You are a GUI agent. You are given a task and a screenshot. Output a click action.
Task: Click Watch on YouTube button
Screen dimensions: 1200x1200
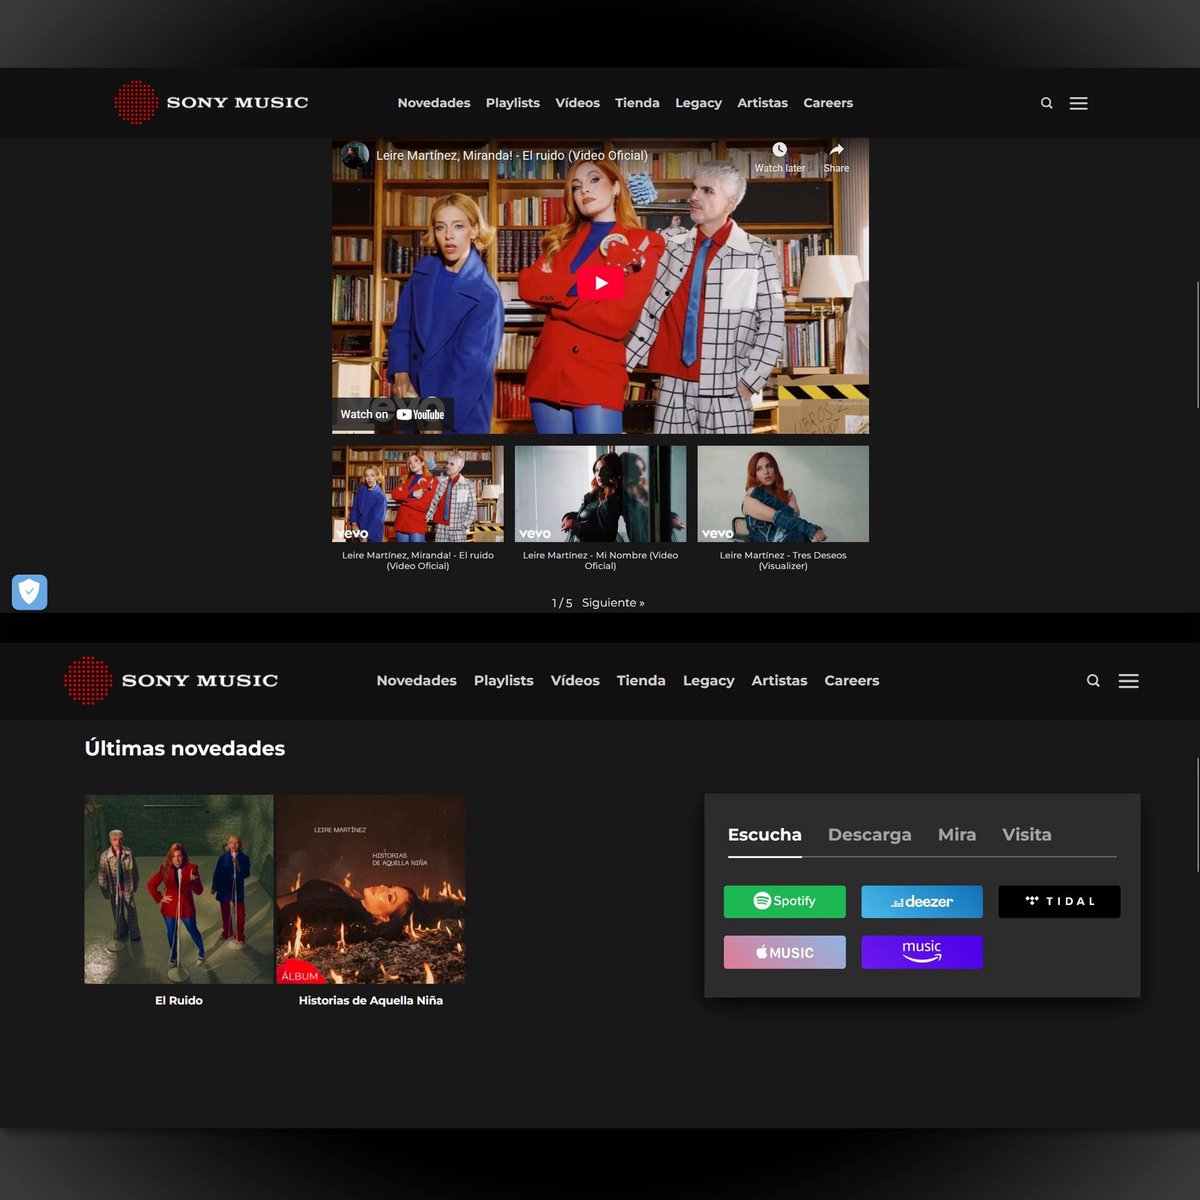(x=392, y=414)
